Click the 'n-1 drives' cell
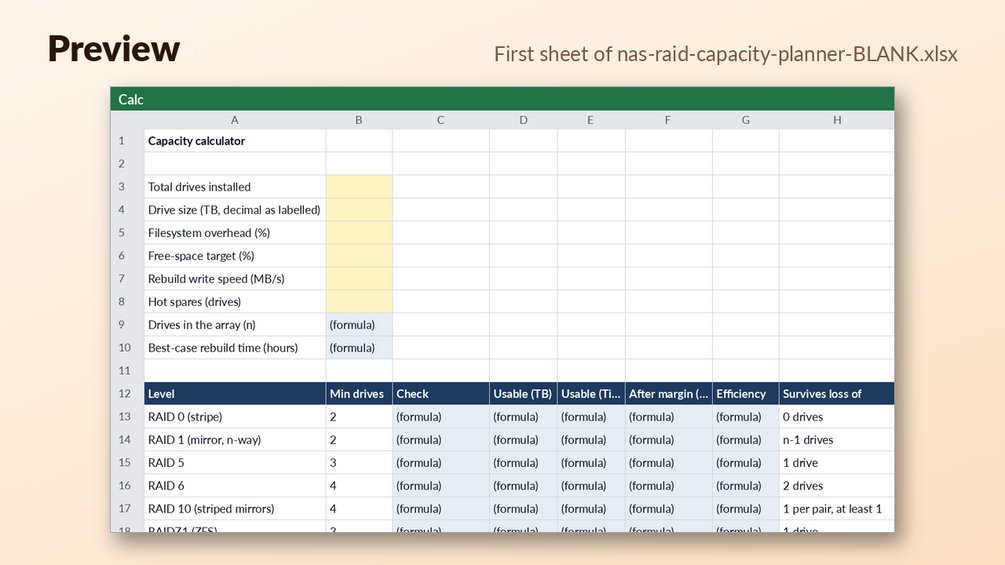The height and width of the screenshot is (565, 1005). [837, 440]
